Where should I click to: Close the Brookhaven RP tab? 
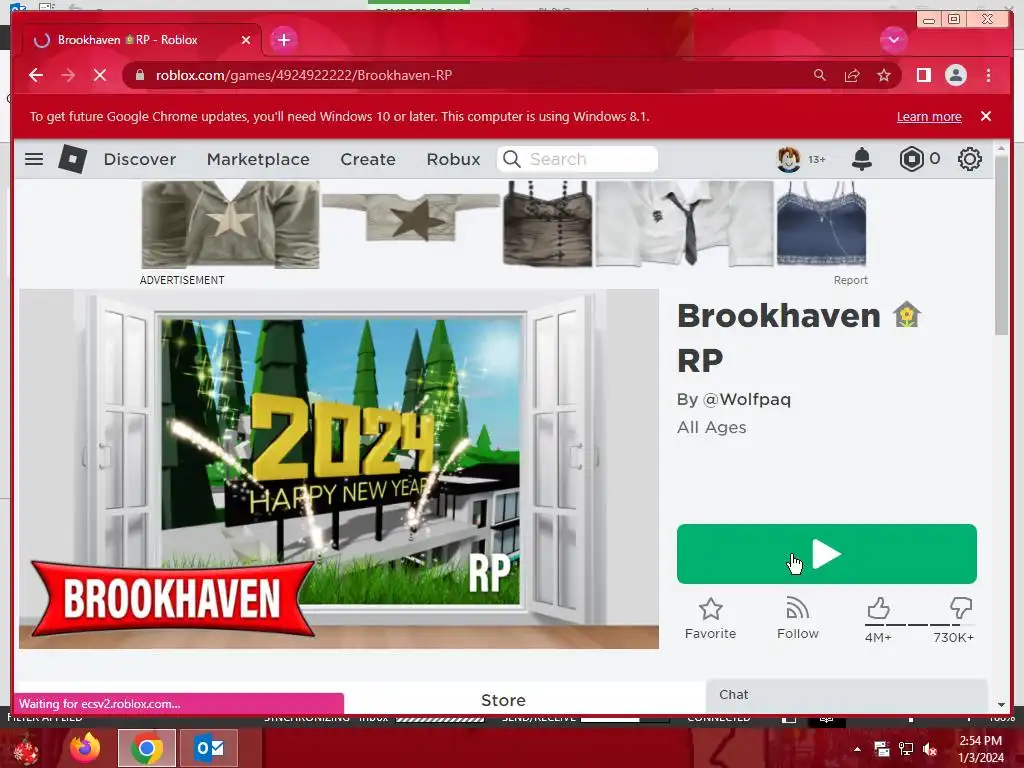(x=246, y=40)
